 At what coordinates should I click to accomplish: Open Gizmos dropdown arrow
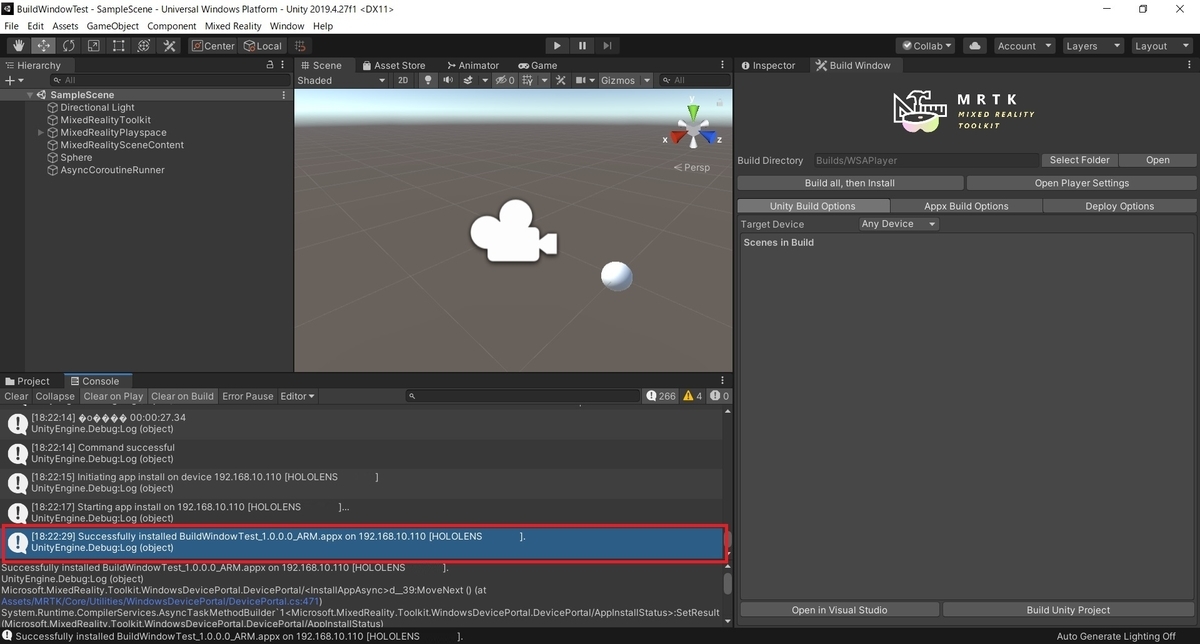coord(647,80)
